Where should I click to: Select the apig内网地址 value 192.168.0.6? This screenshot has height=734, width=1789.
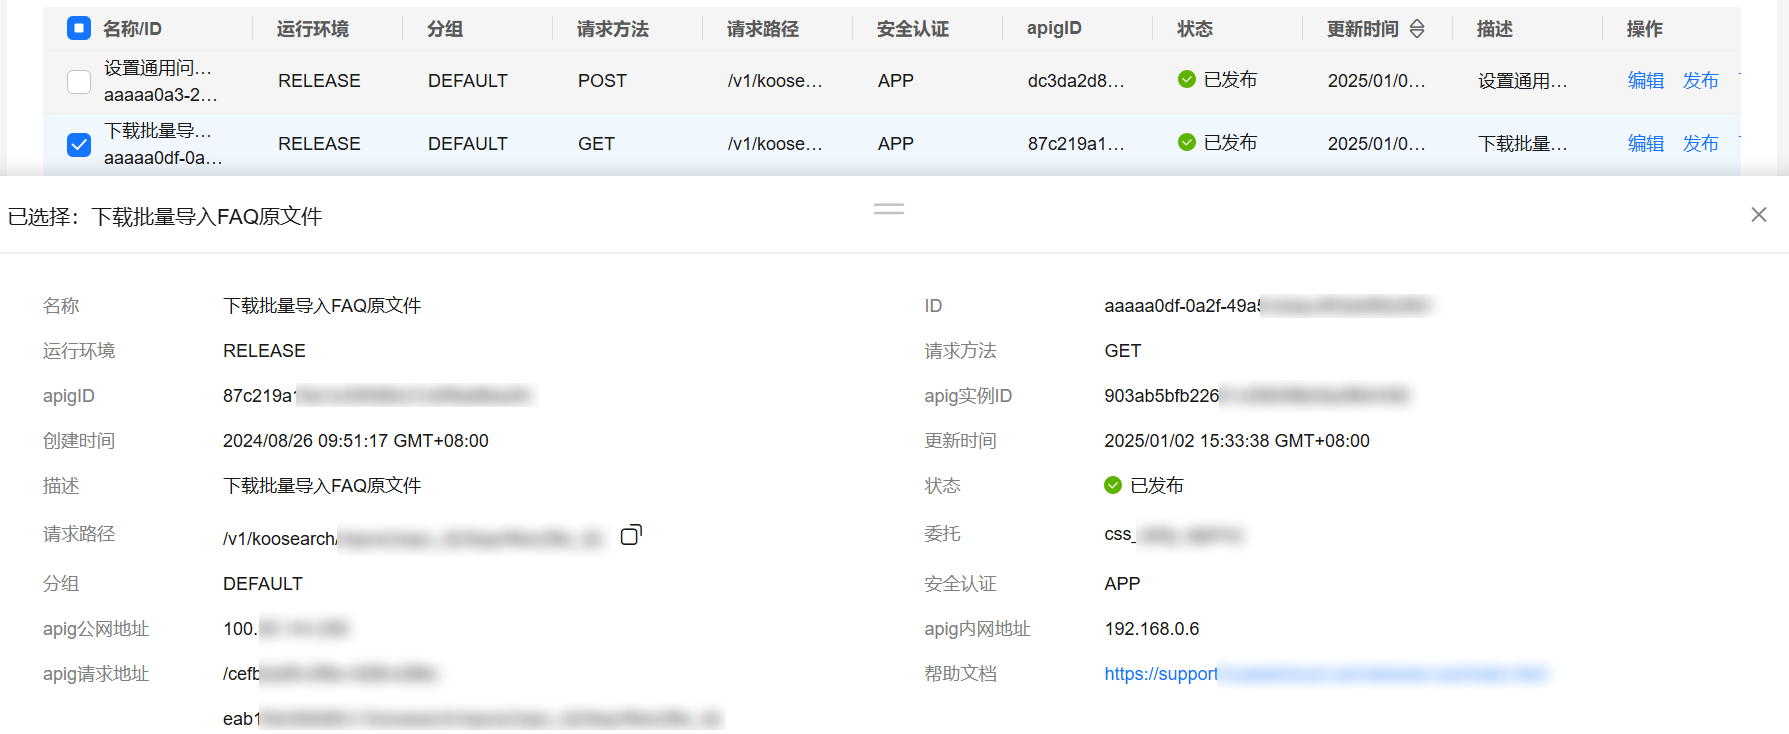click(x=1151, y=629)
